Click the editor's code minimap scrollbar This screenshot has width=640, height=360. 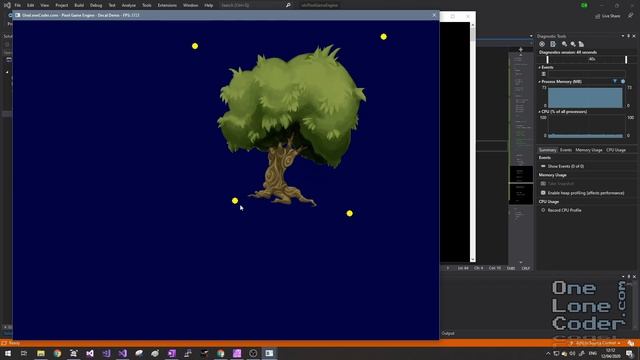point(521,158)
